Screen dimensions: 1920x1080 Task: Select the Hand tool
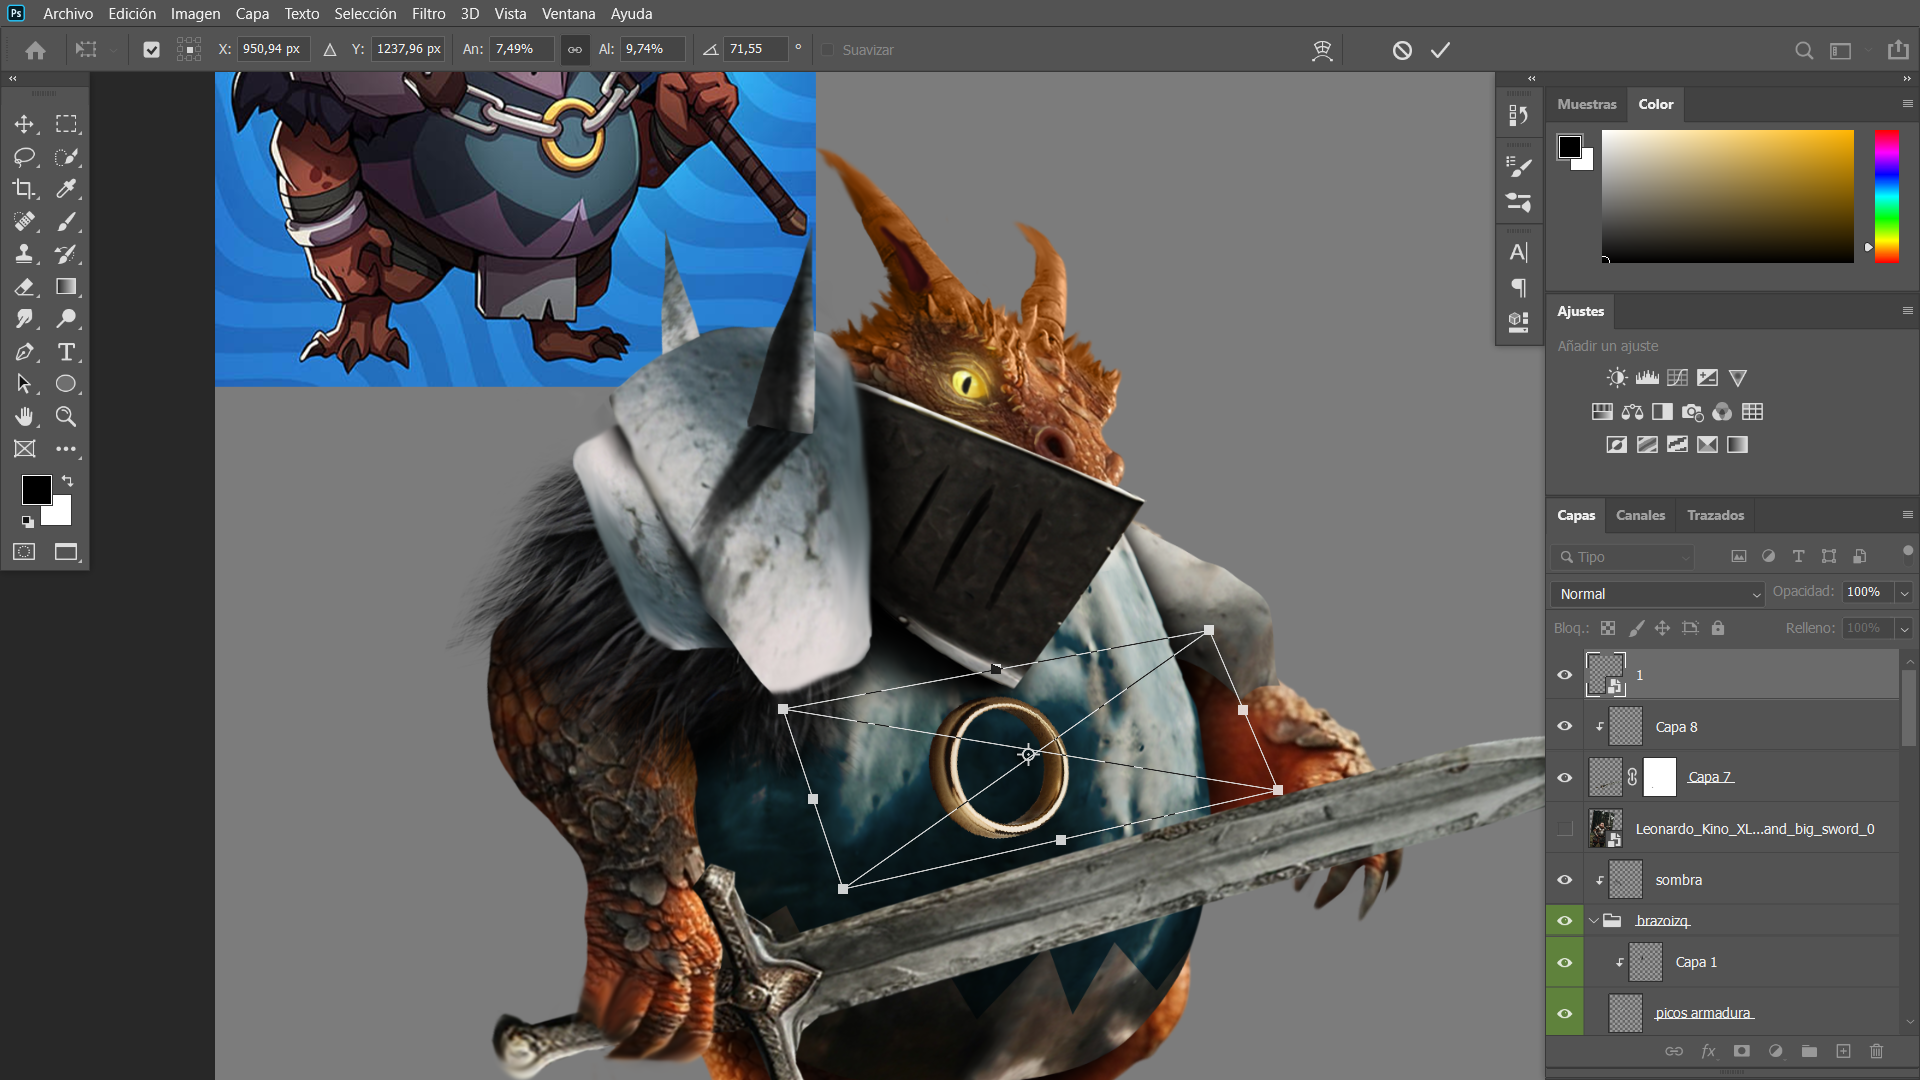24,417
